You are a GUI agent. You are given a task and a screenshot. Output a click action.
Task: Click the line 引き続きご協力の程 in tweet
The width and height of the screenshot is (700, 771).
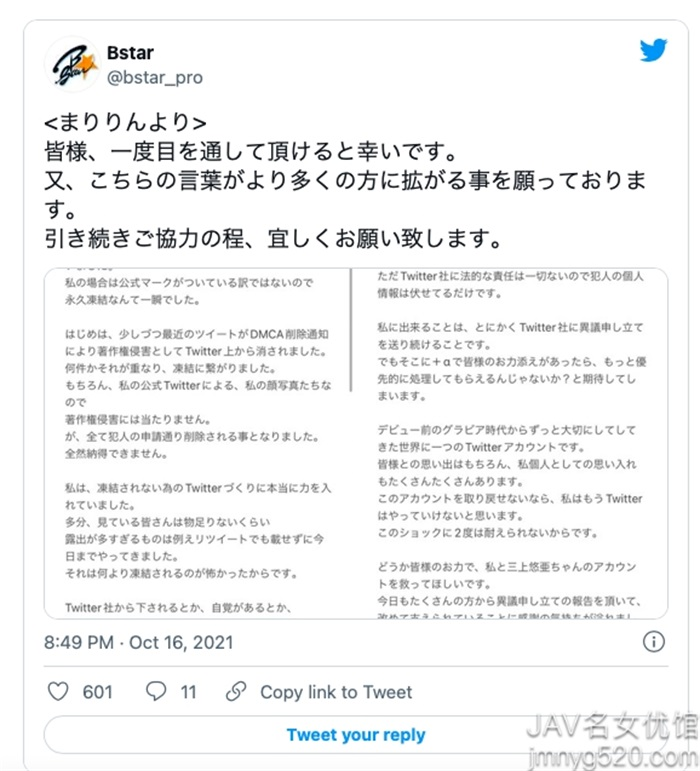coord(273,238)
